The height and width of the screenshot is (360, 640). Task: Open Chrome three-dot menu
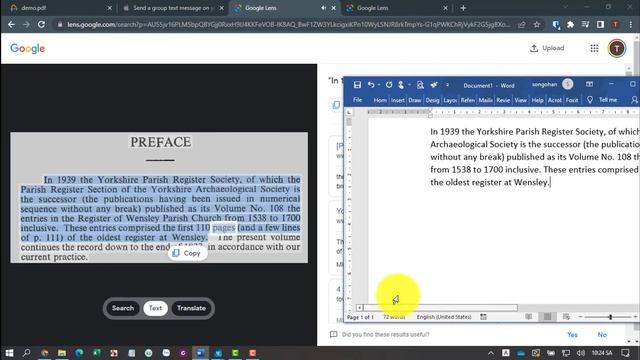(631, 24)
